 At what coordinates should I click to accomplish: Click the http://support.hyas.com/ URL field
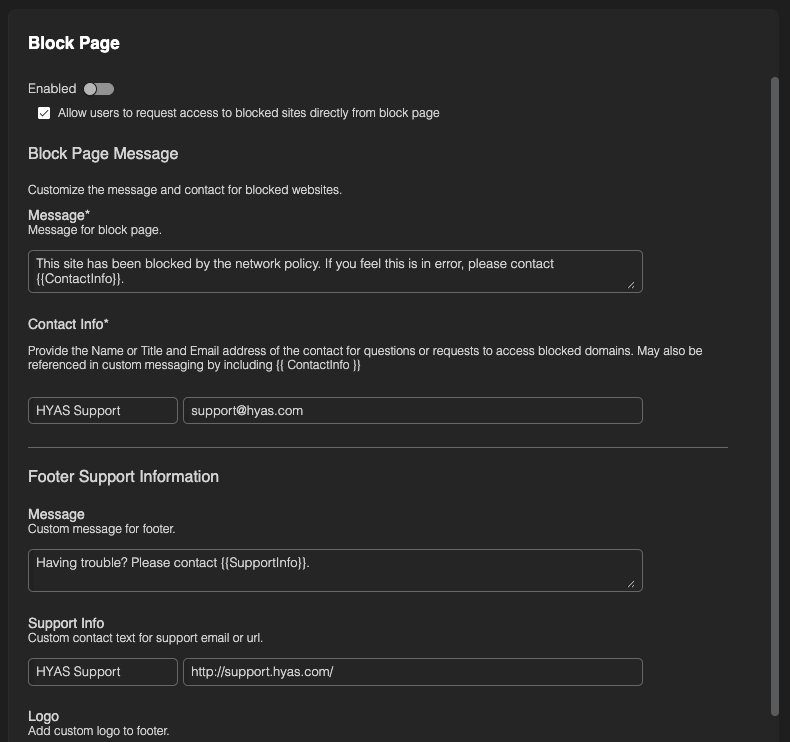tap(412, 672)
